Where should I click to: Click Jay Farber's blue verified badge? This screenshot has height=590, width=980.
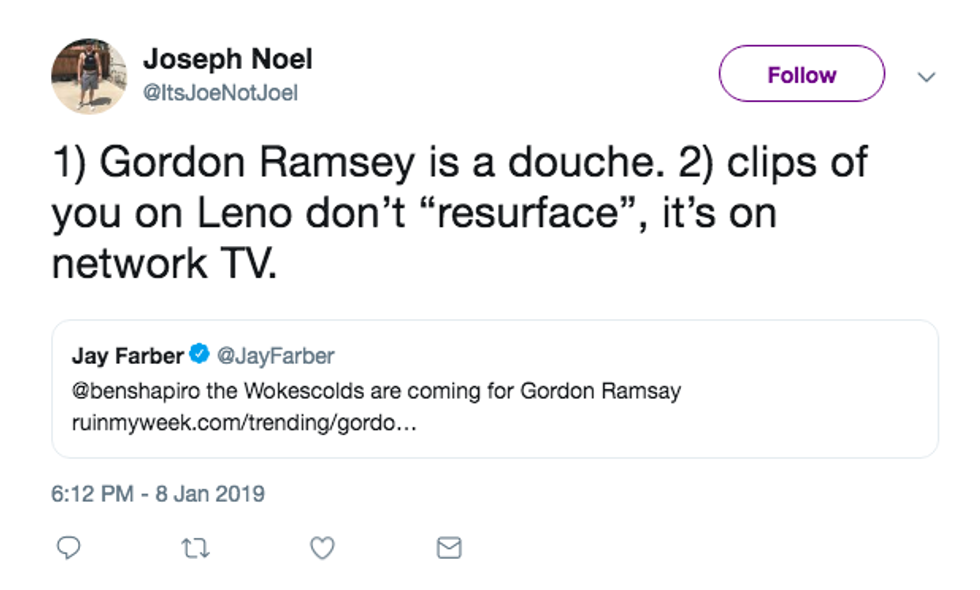(199, 355)
